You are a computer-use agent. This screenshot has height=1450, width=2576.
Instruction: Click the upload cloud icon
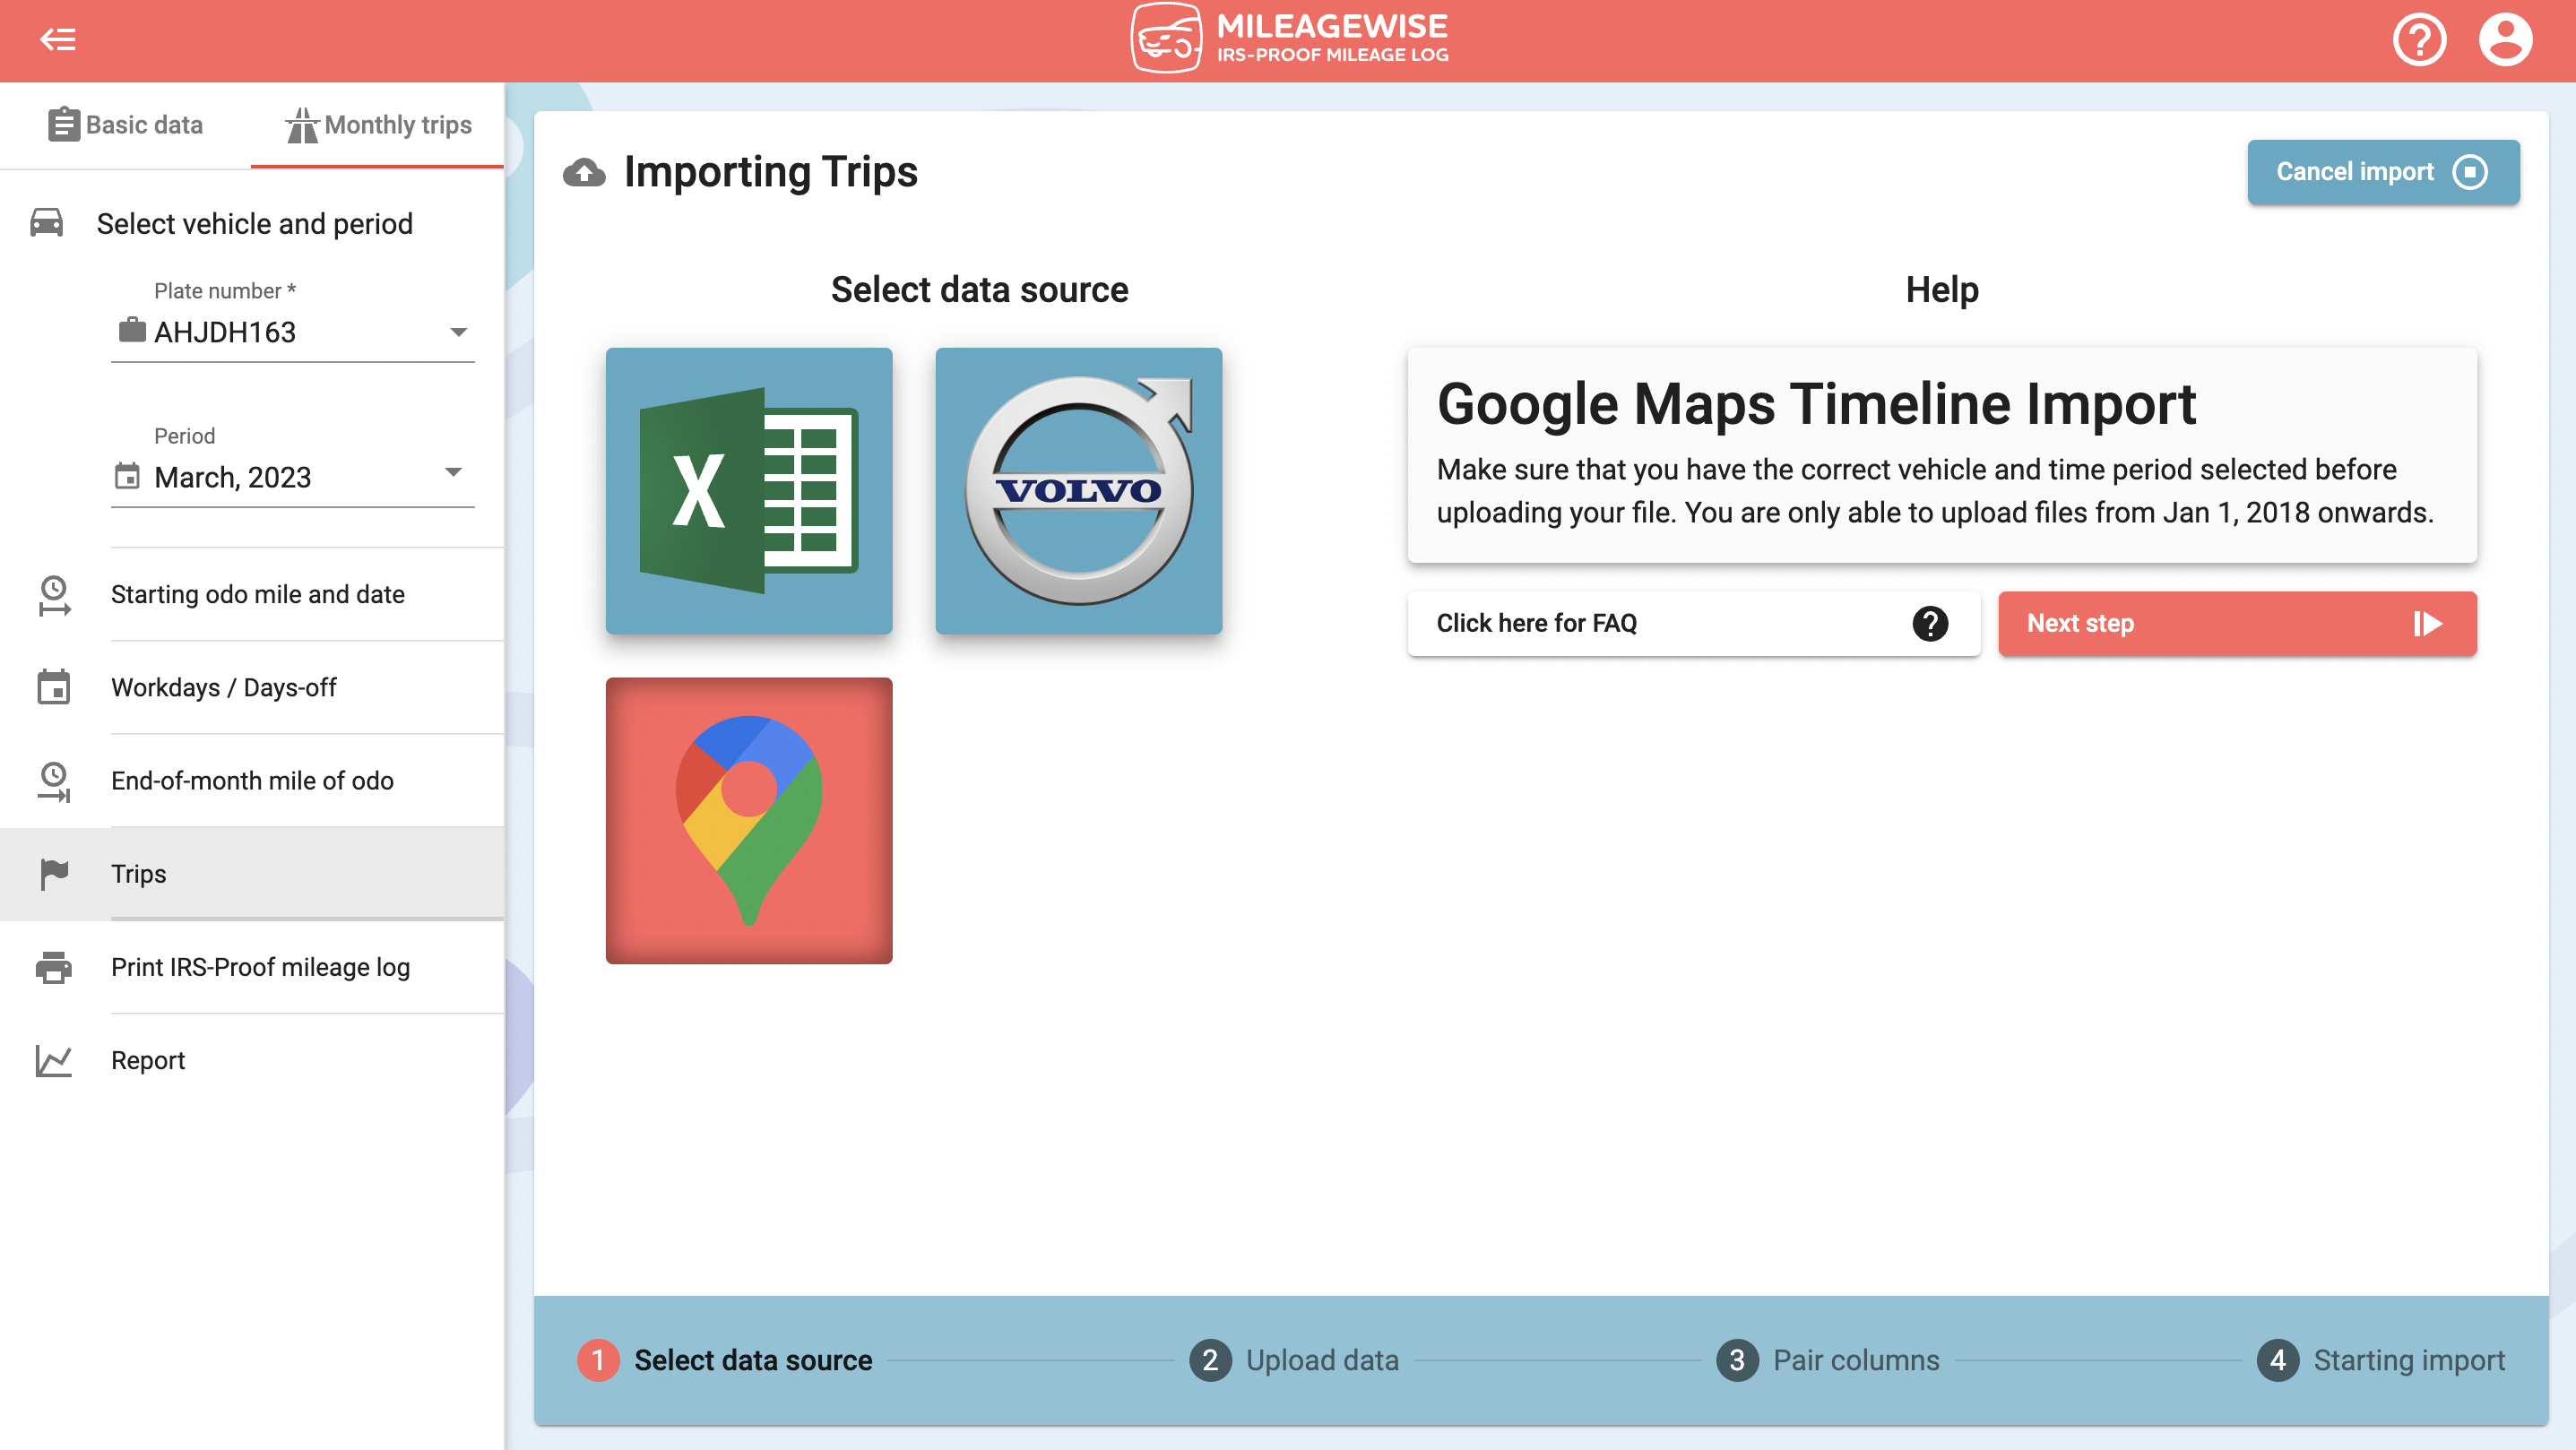pyautogui.click(x=585, y=169)
